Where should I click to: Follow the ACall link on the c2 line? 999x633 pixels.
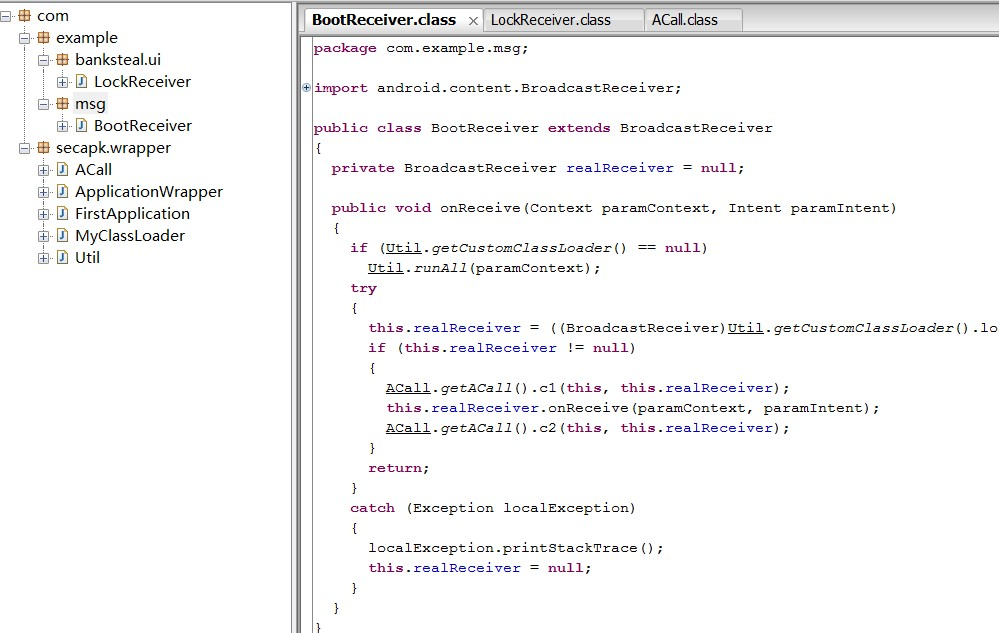click(408, 429)
